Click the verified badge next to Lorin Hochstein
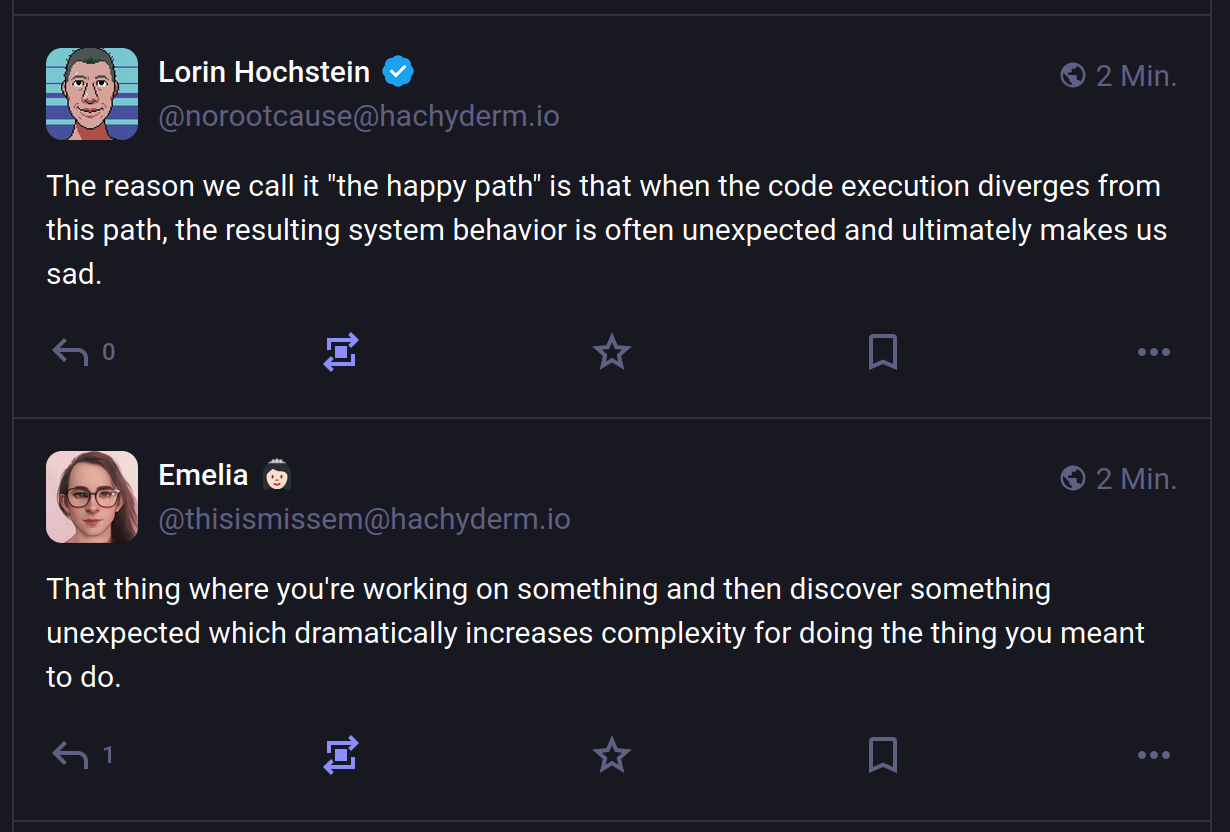1230x832 pixels. coord(398,72)
